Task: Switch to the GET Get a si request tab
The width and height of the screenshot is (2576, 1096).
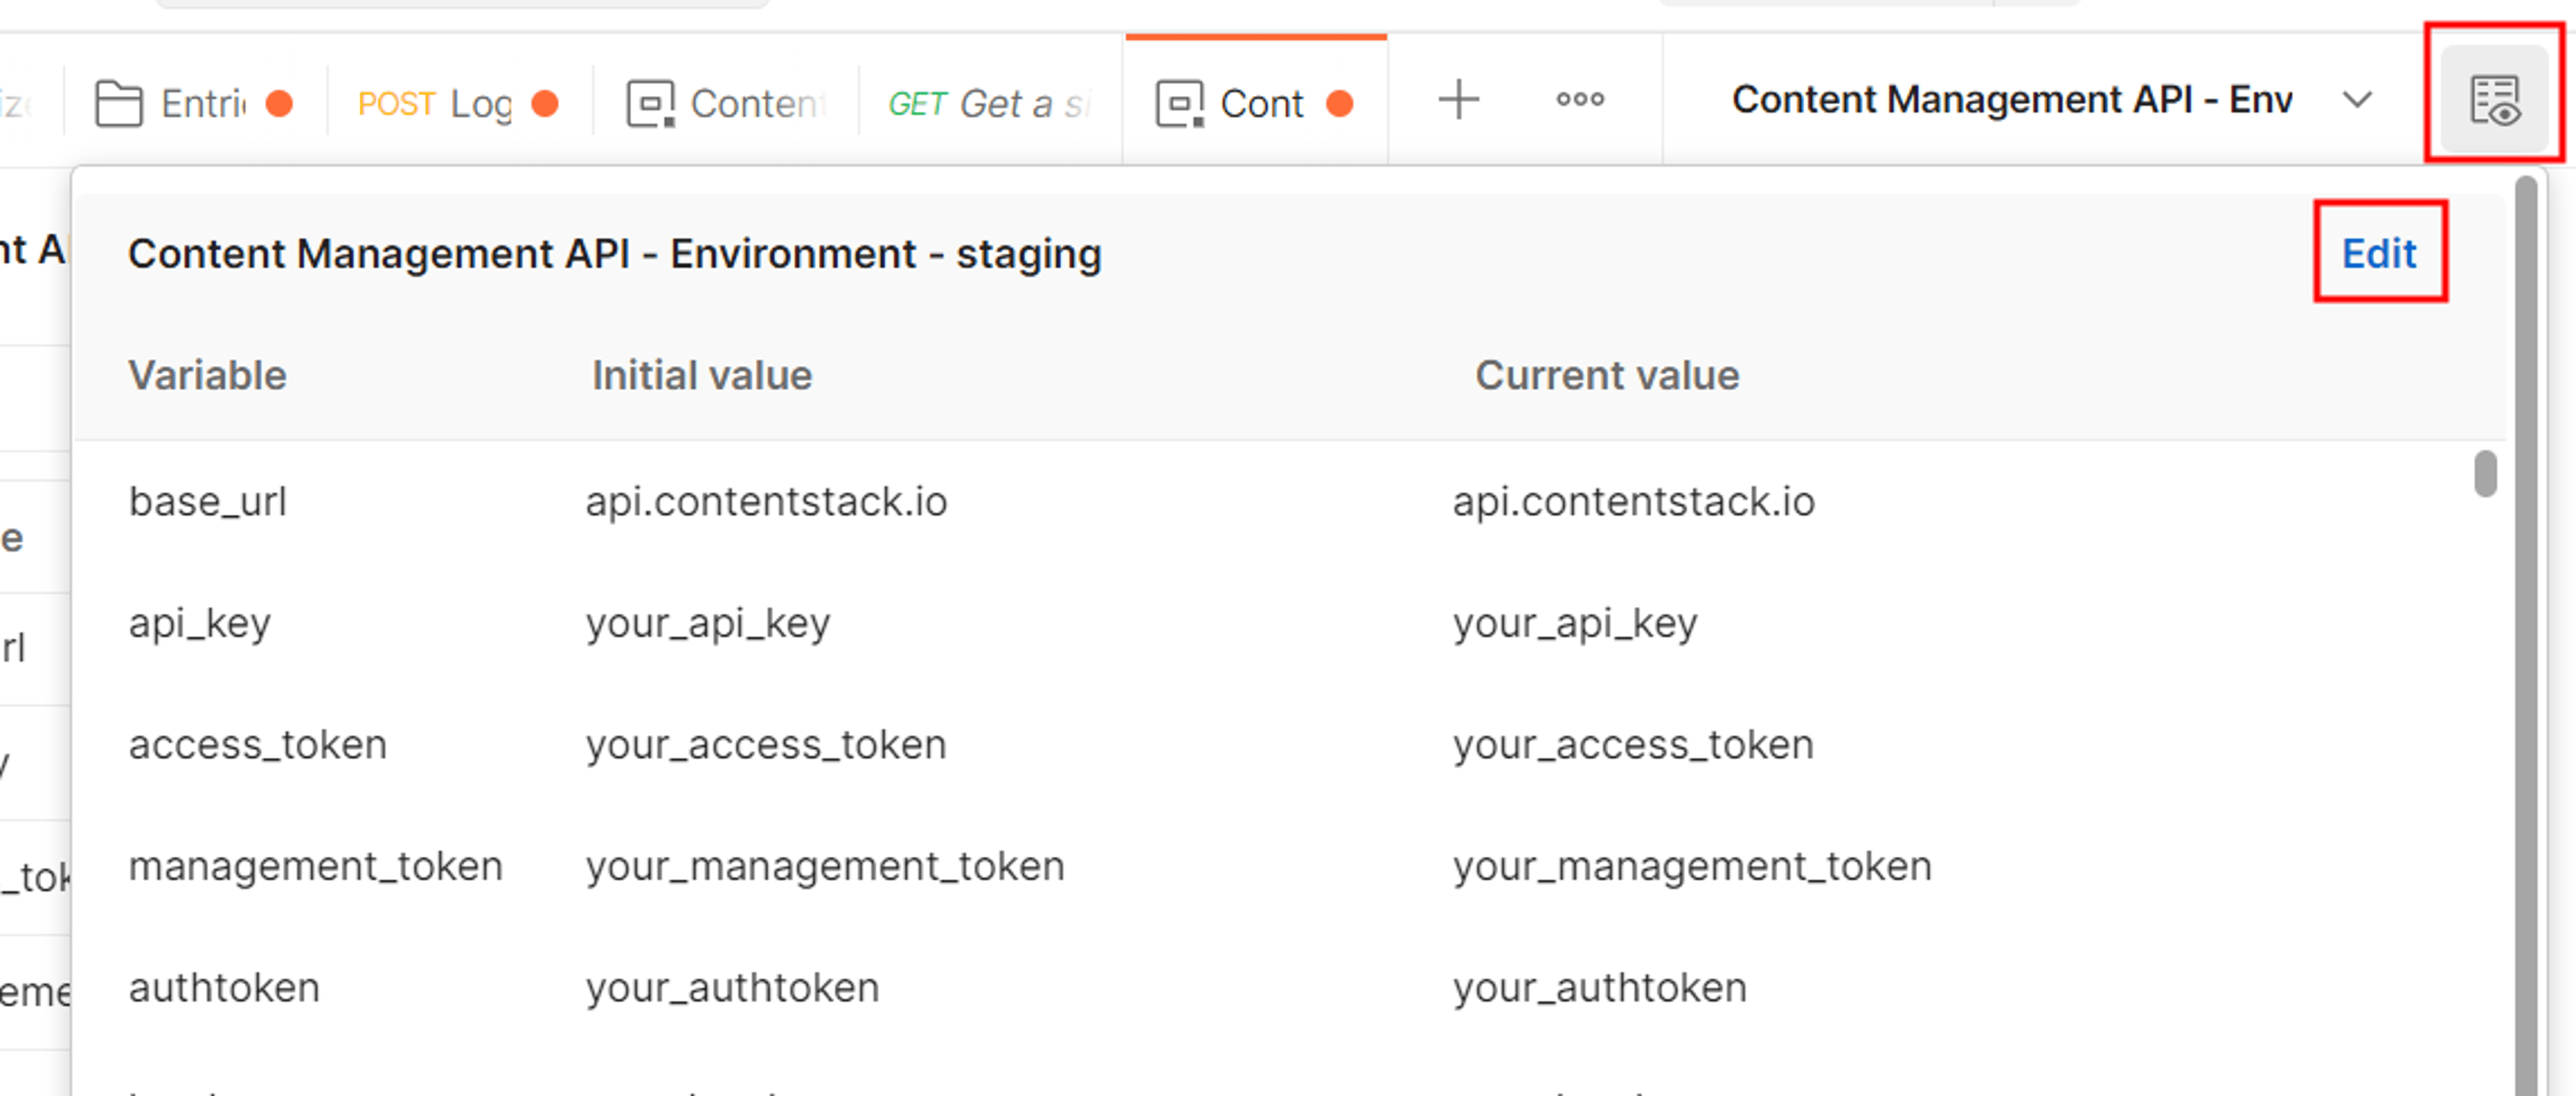Action: point(990,103)
